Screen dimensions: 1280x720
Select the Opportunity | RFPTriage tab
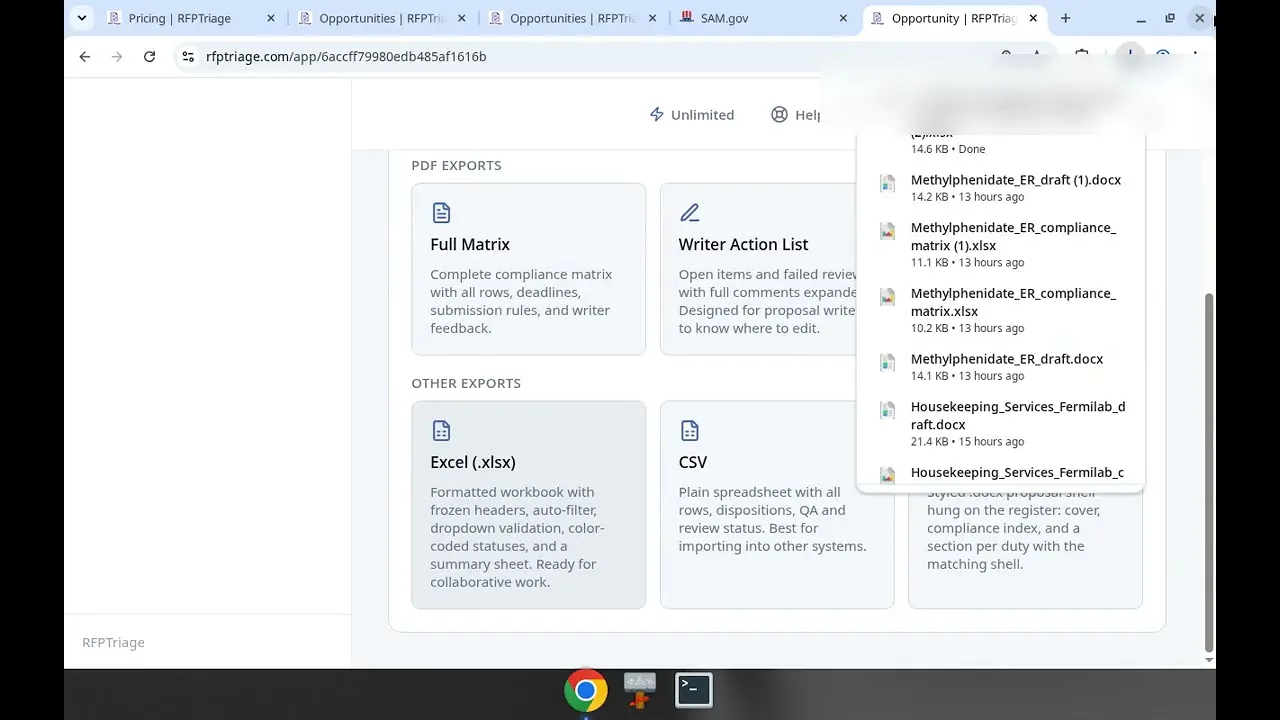[x=955, y=18]
